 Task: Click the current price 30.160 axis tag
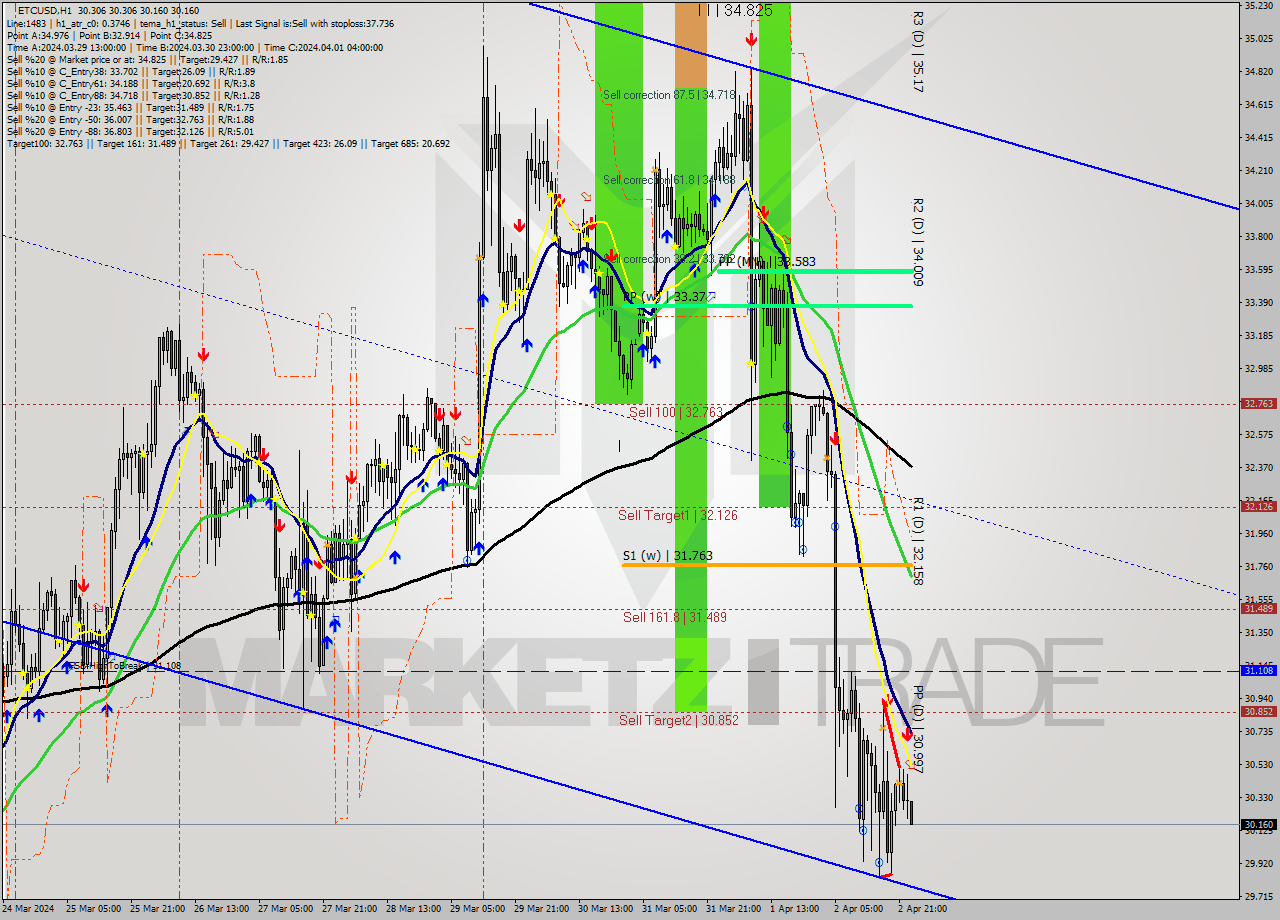(x=1258, y=825)
